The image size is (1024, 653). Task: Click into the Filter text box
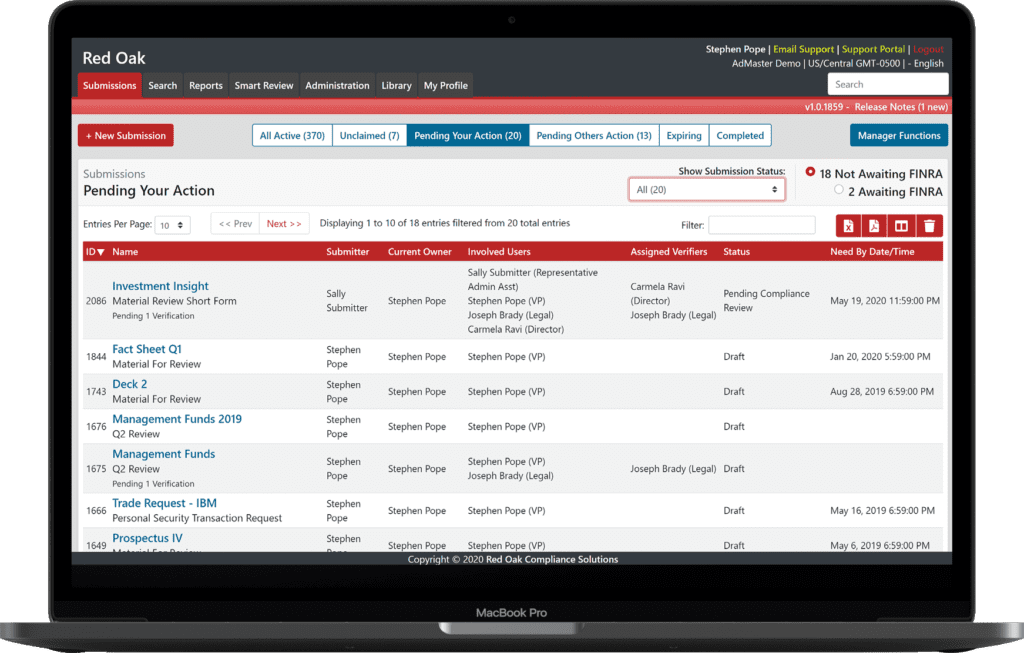pos(761,225)
